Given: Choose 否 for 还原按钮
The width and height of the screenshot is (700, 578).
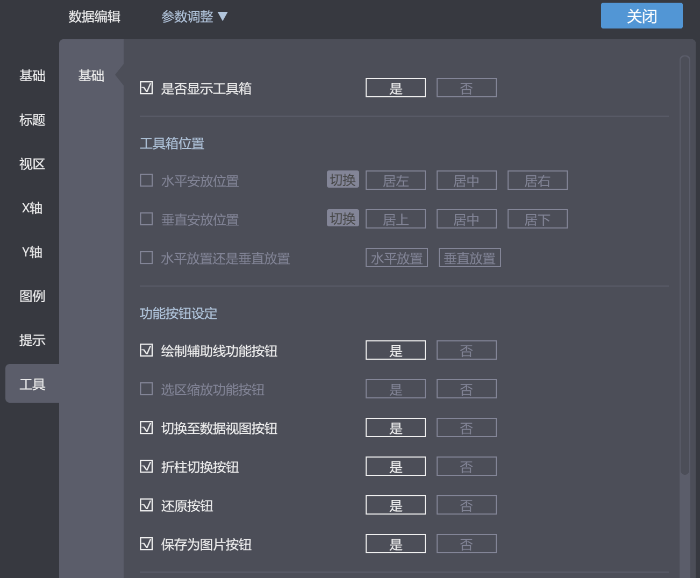Looking at the screenshot, I should coord(467,505).
